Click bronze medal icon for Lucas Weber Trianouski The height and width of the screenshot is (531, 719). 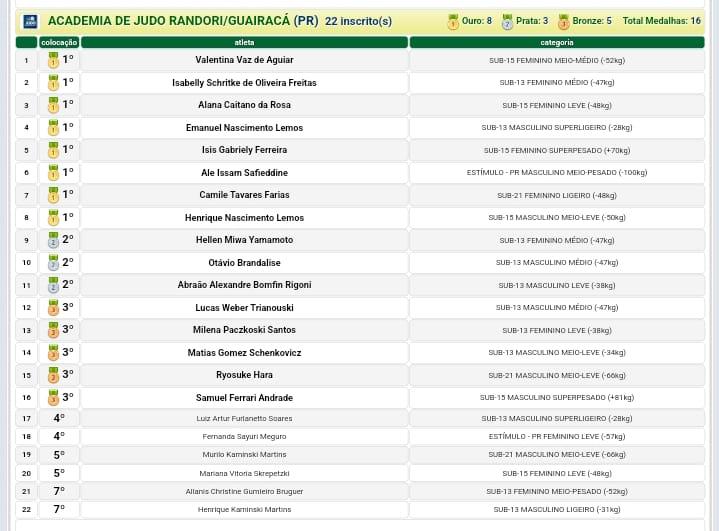point(54,307)
